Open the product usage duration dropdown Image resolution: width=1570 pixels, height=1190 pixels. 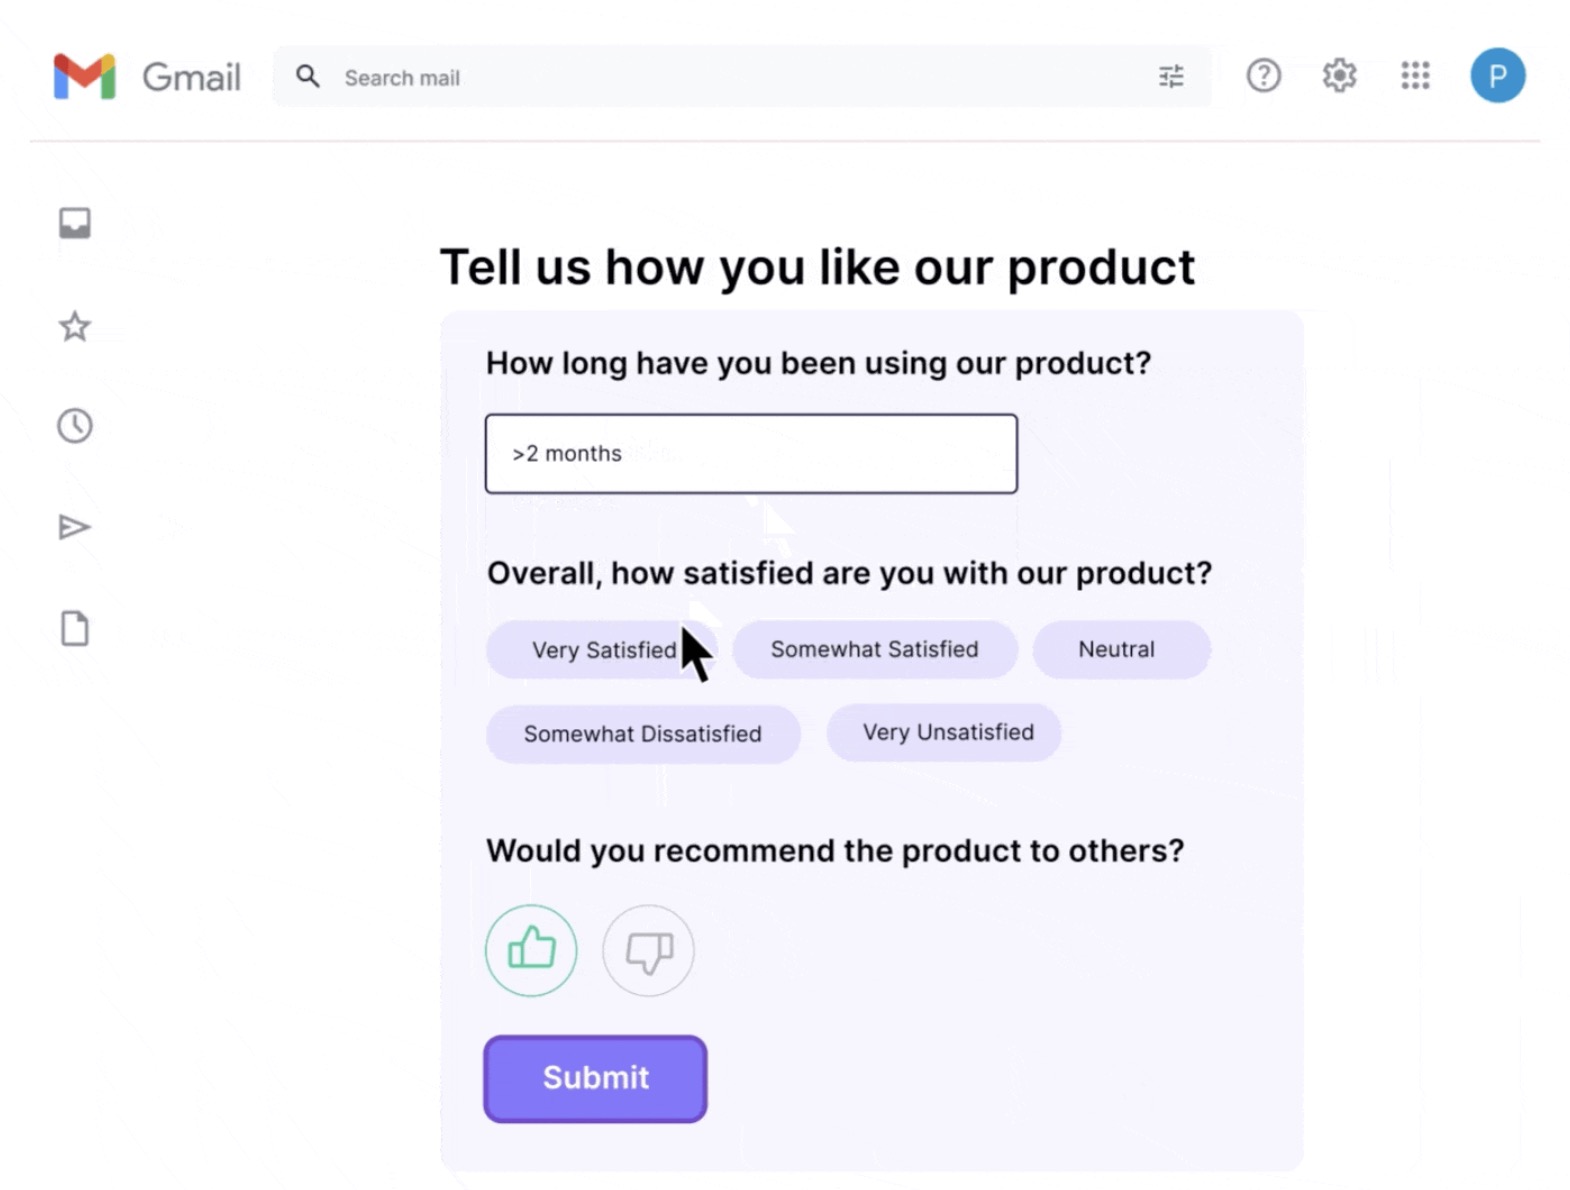coord(751,454)
